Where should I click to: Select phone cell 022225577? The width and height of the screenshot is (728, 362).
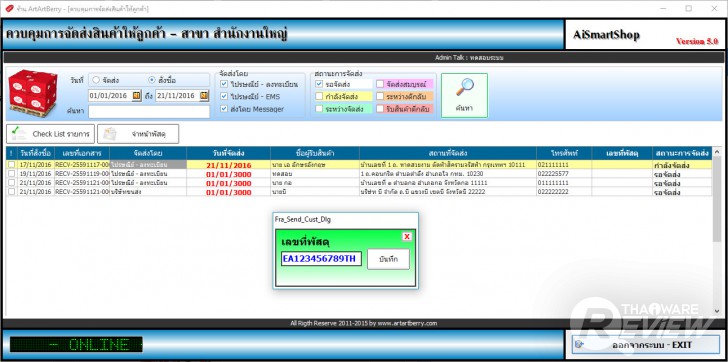coord(564,174)
